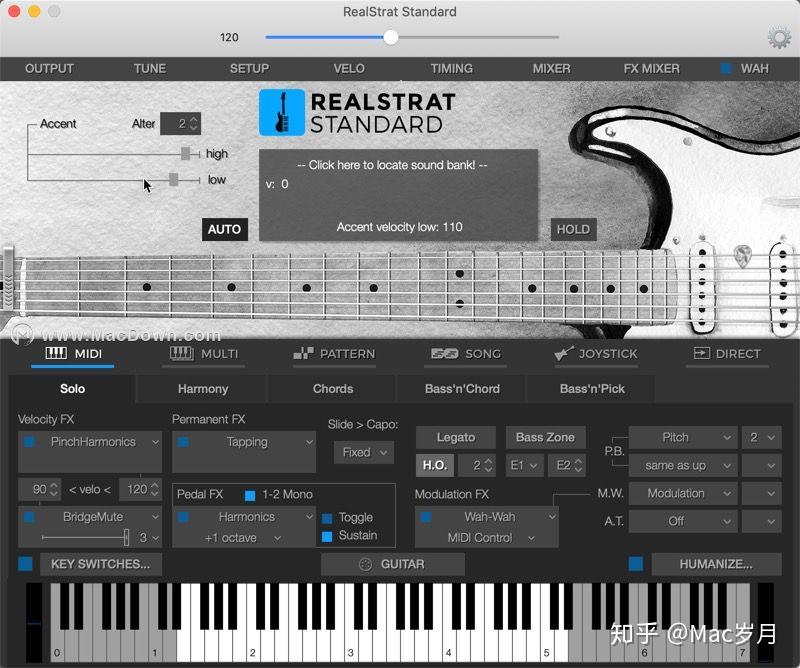Select the Bass'n'Chord tab
Screen dimensions: 800x668
tap(461, 389)
